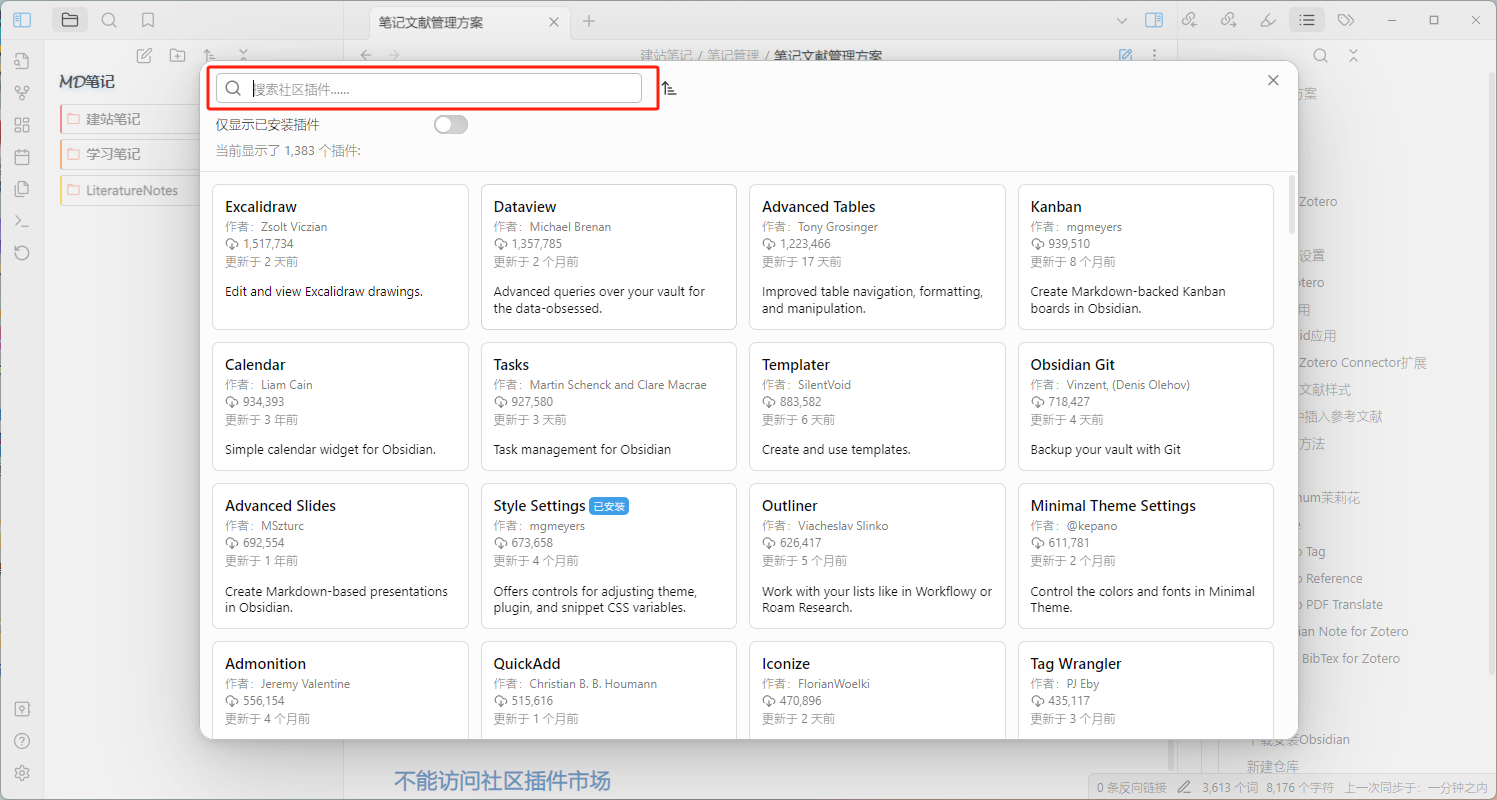Viewport: 1497px width, 800px height.
Task: Open help from the bottom ribbon
Action: tap(22, 741)
